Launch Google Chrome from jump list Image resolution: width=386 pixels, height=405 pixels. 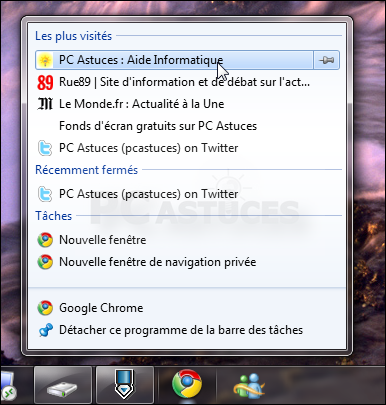click(187, 308)
